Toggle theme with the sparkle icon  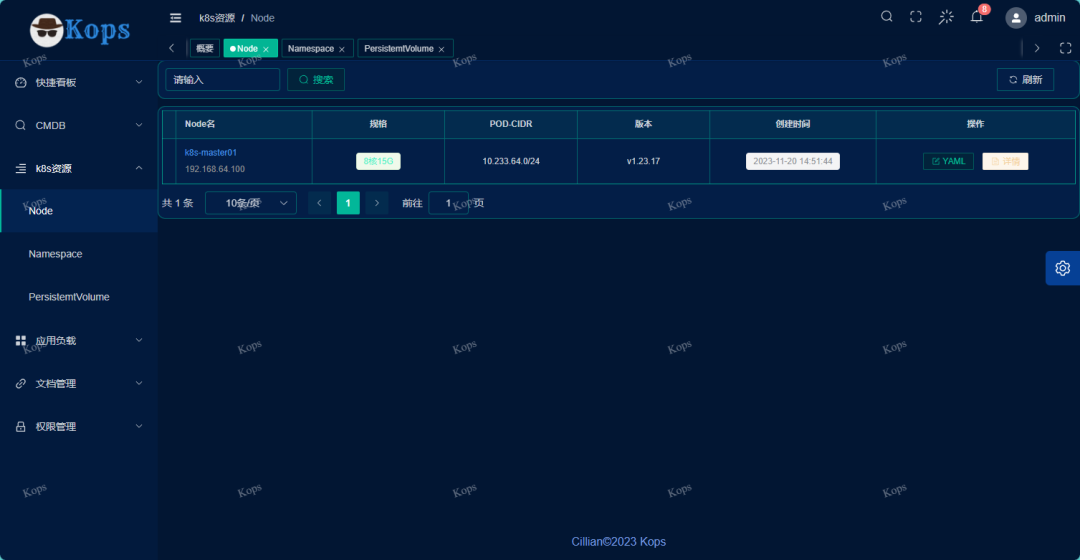(946, 17)
